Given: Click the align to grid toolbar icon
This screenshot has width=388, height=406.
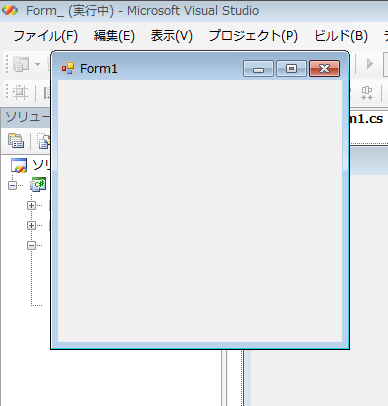Looking at the screenshot, I should (x=20, y=92).
